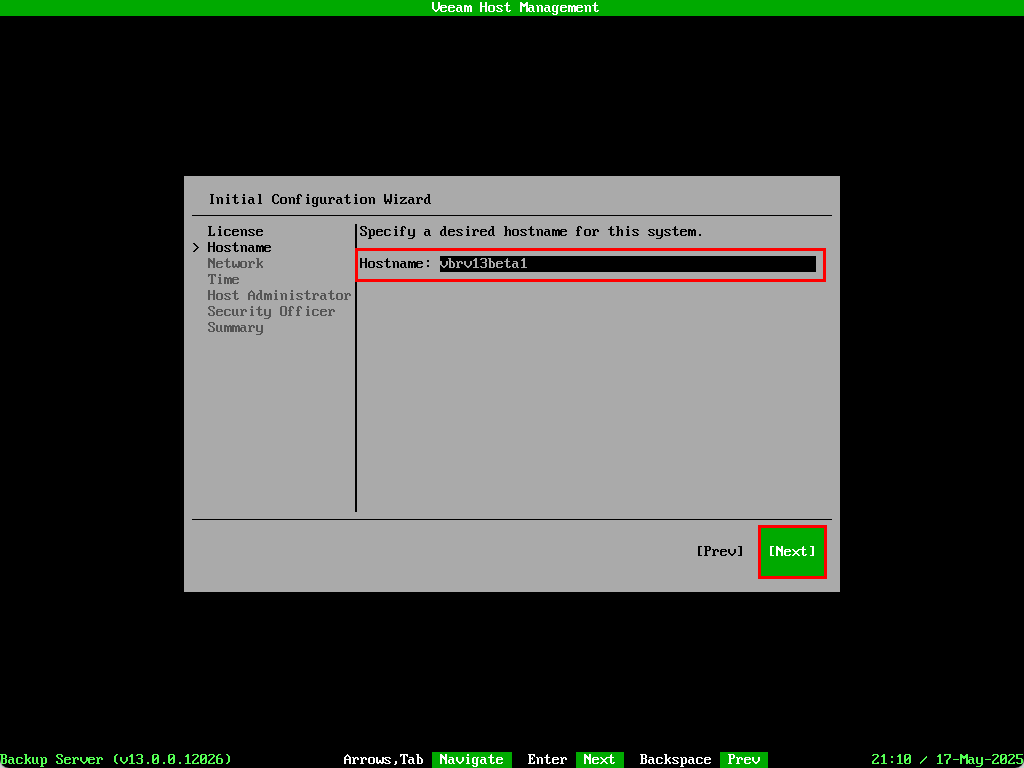Select the Hostname step in the sidebar
The height and width of the screenshot is (768, 1024).
(x=239, y=247)
